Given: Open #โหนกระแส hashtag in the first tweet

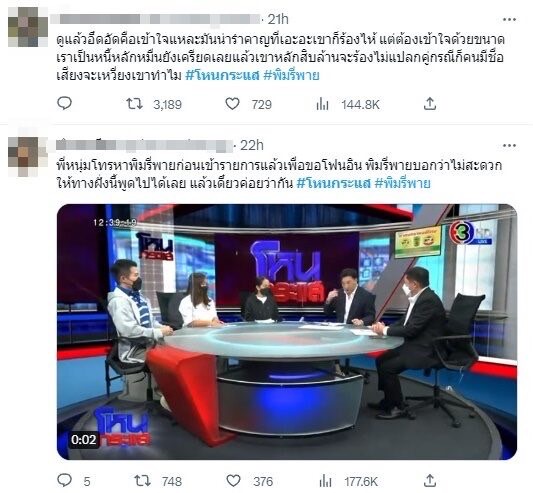Looking at the screenshot, I should [x=222, y=75].
